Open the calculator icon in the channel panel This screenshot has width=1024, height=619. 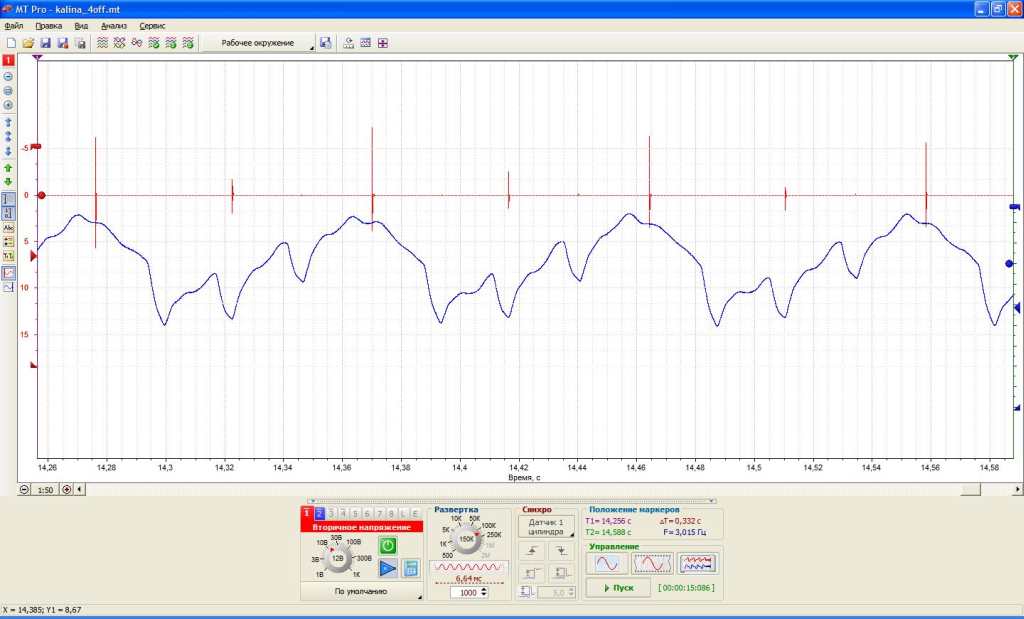point(411,568)
